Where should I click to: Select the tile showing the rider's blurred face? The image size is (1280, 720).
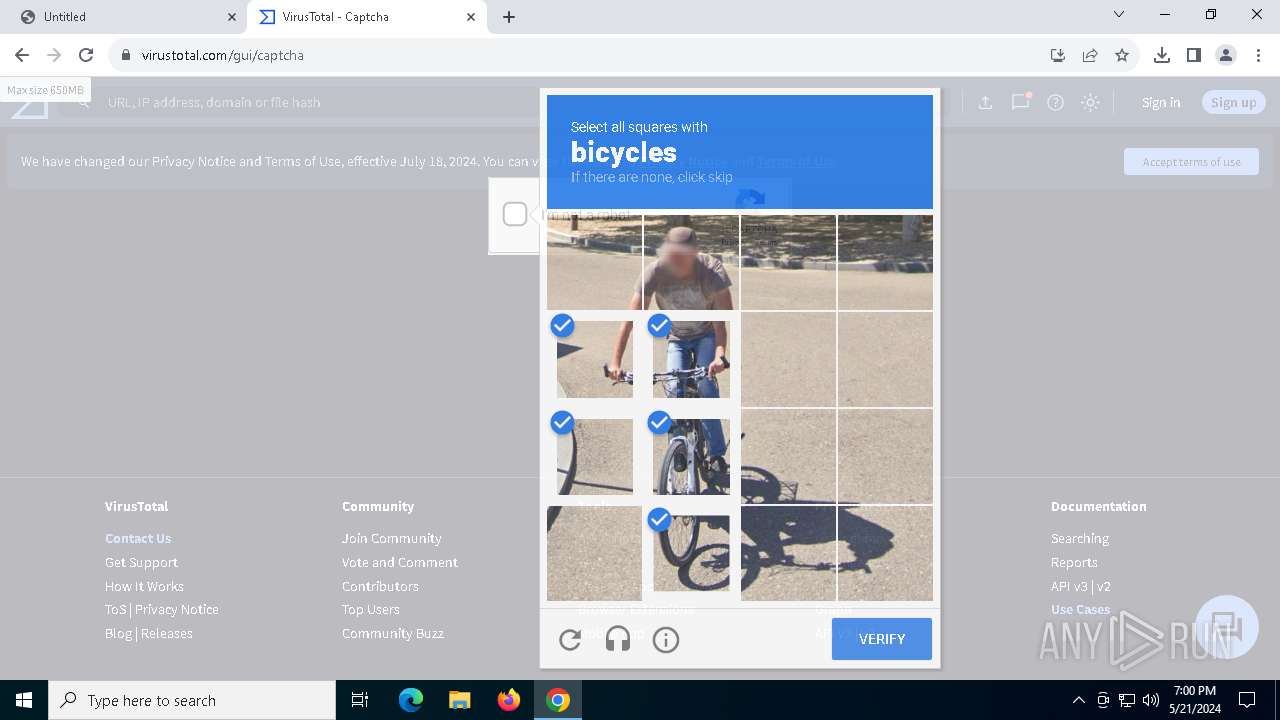coord(691,262)
